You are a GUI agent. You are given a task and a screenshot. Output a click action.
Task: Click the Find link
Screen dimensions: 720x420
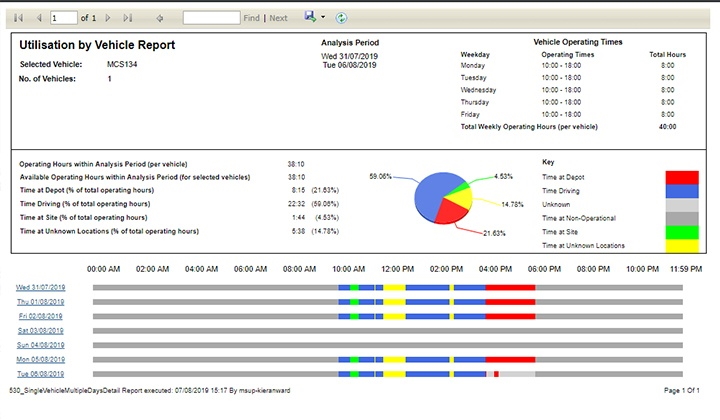click(252, 18)
